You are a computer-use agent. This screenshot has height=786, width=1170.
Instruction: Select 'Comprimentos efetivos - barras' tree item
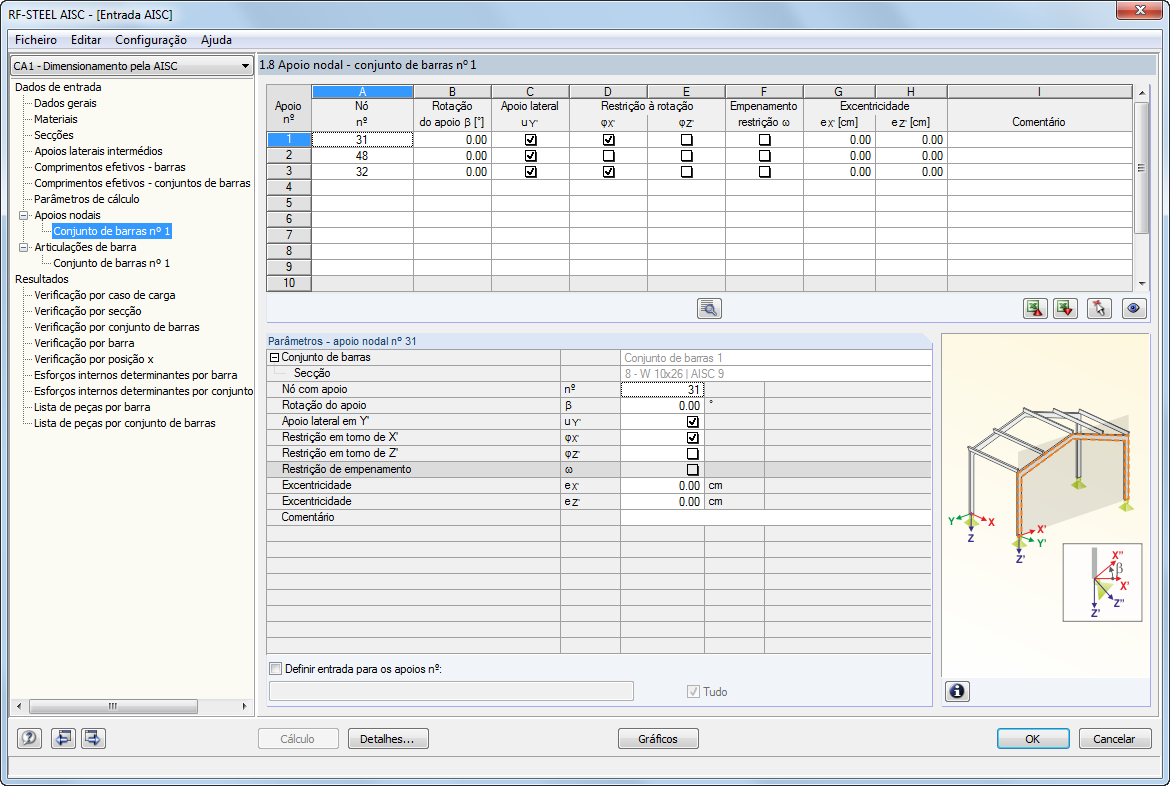pyautogui.click(x=110, y=167)
